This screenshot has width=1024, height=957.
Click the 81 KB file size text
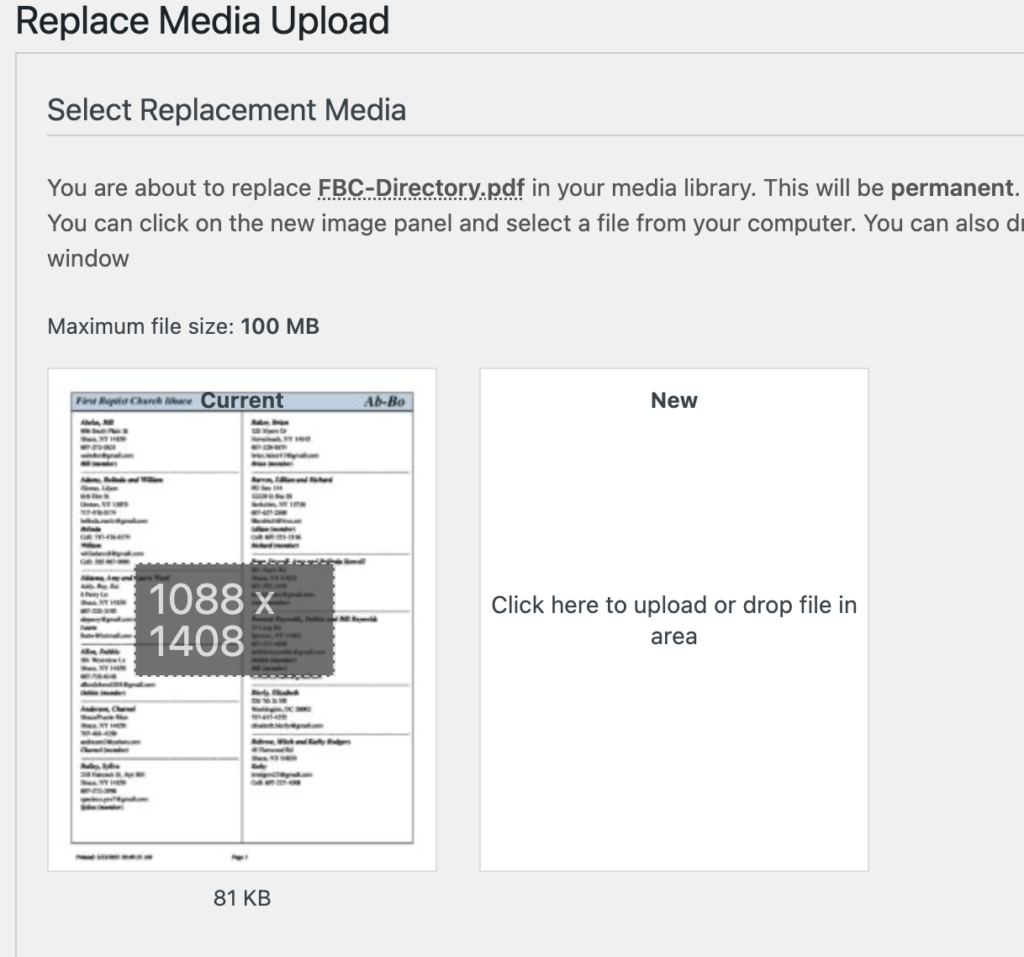[242, 898]
